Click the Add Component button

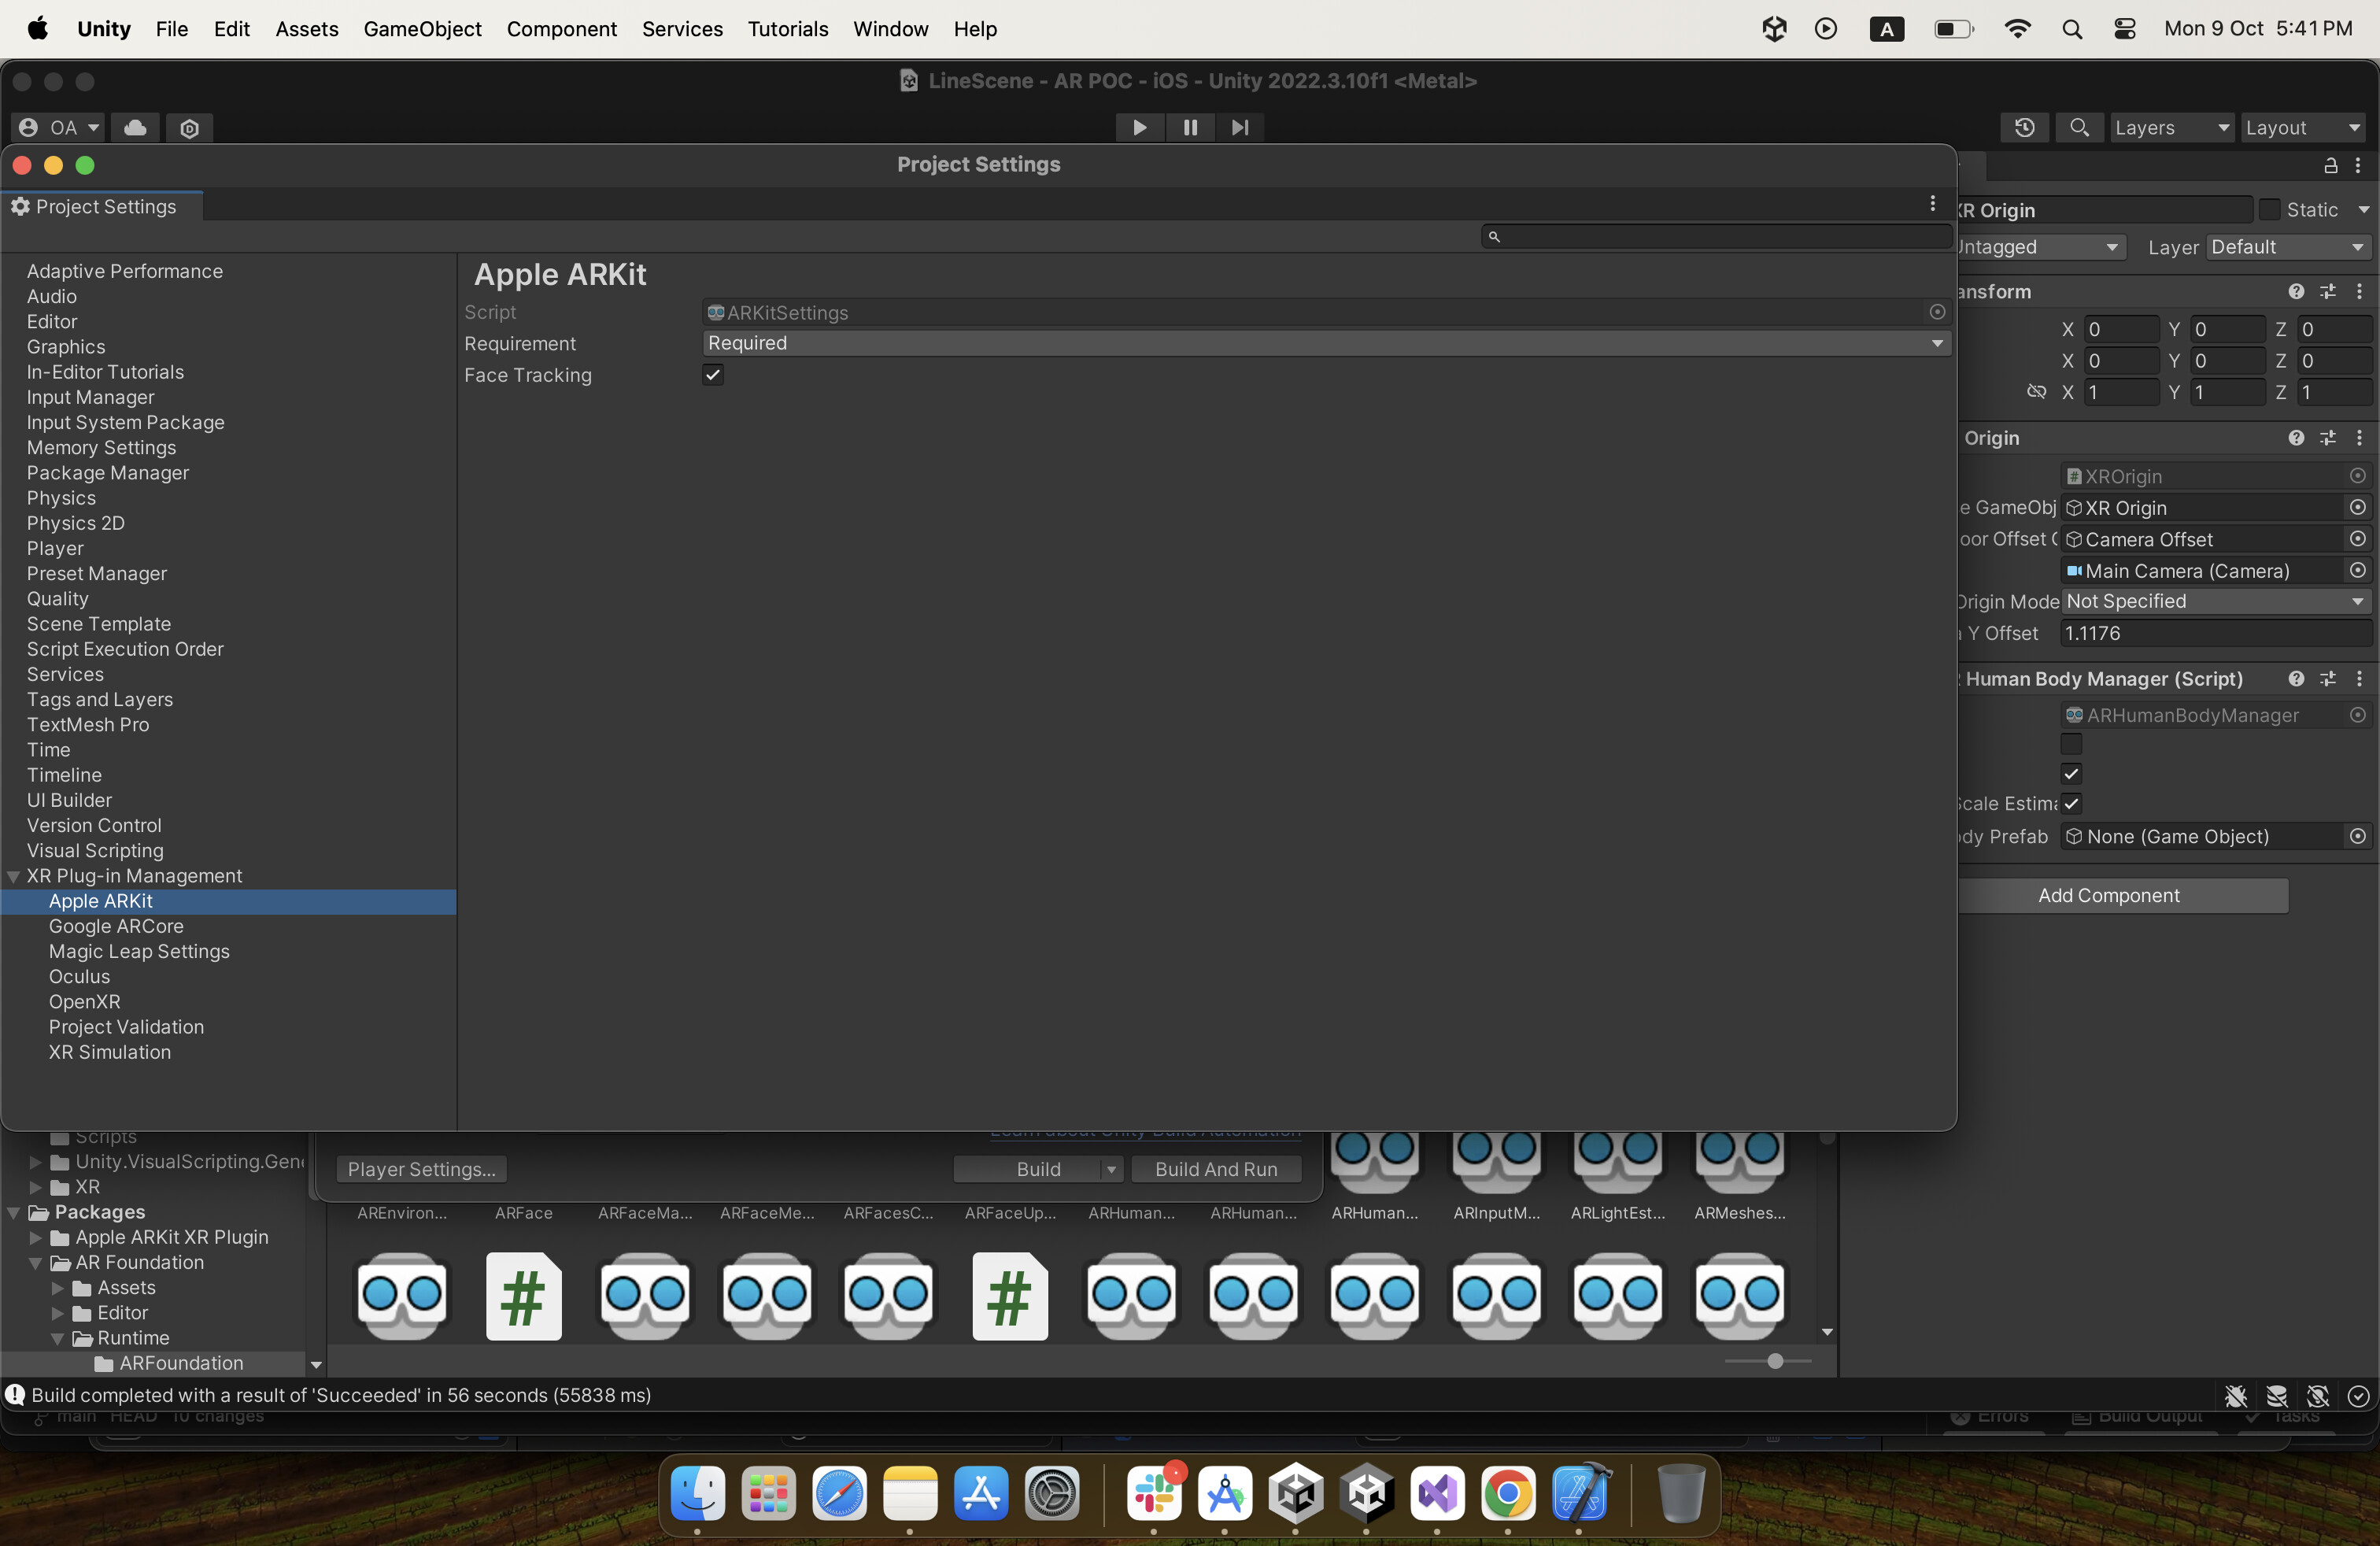click(x=2110, y=895)
